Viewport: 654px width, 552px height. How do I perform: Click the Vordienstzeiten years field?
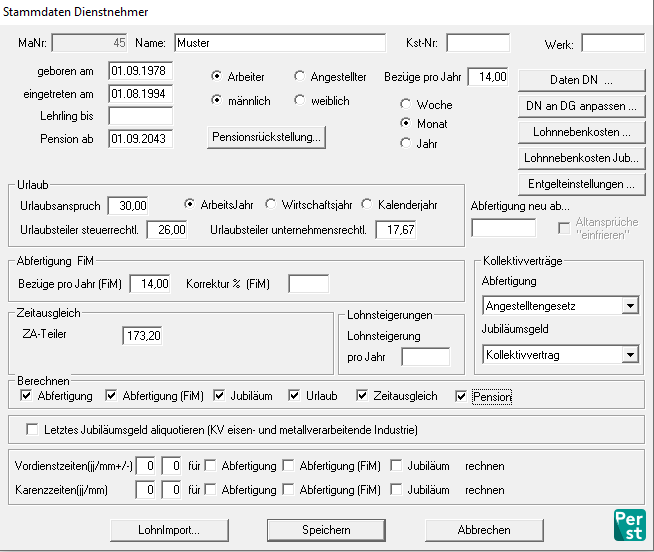pyautogui.click(x=145, y=466)
